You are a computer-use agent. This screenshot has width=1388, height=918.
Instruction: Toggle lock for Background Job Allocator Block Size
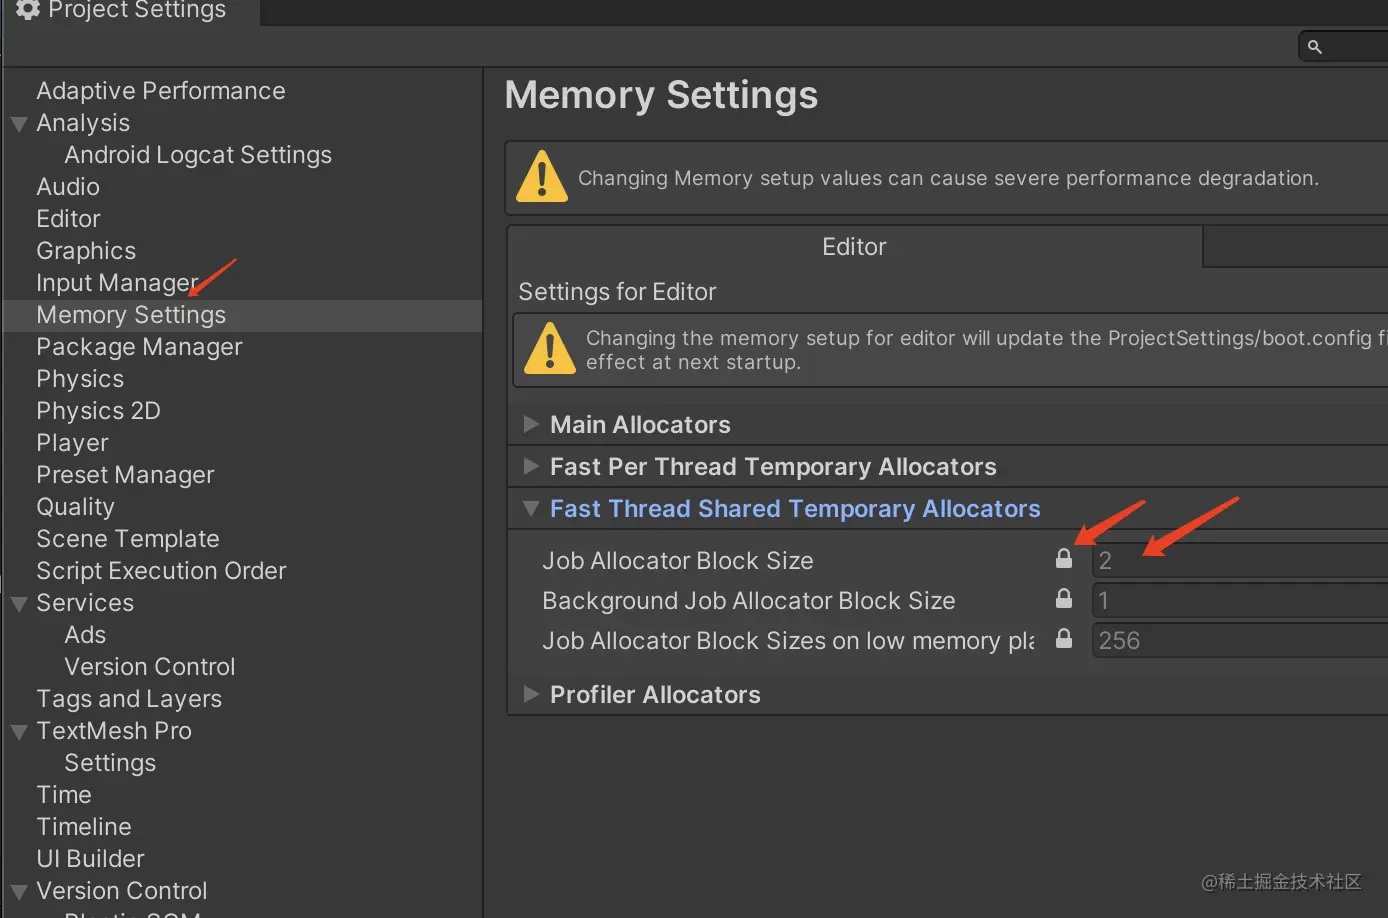[1064, 599]
